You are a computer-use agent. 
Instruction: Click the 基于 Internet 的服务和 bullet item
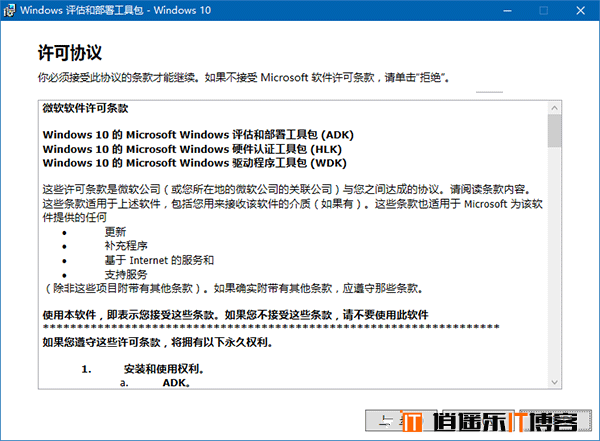tap(159, 260)
